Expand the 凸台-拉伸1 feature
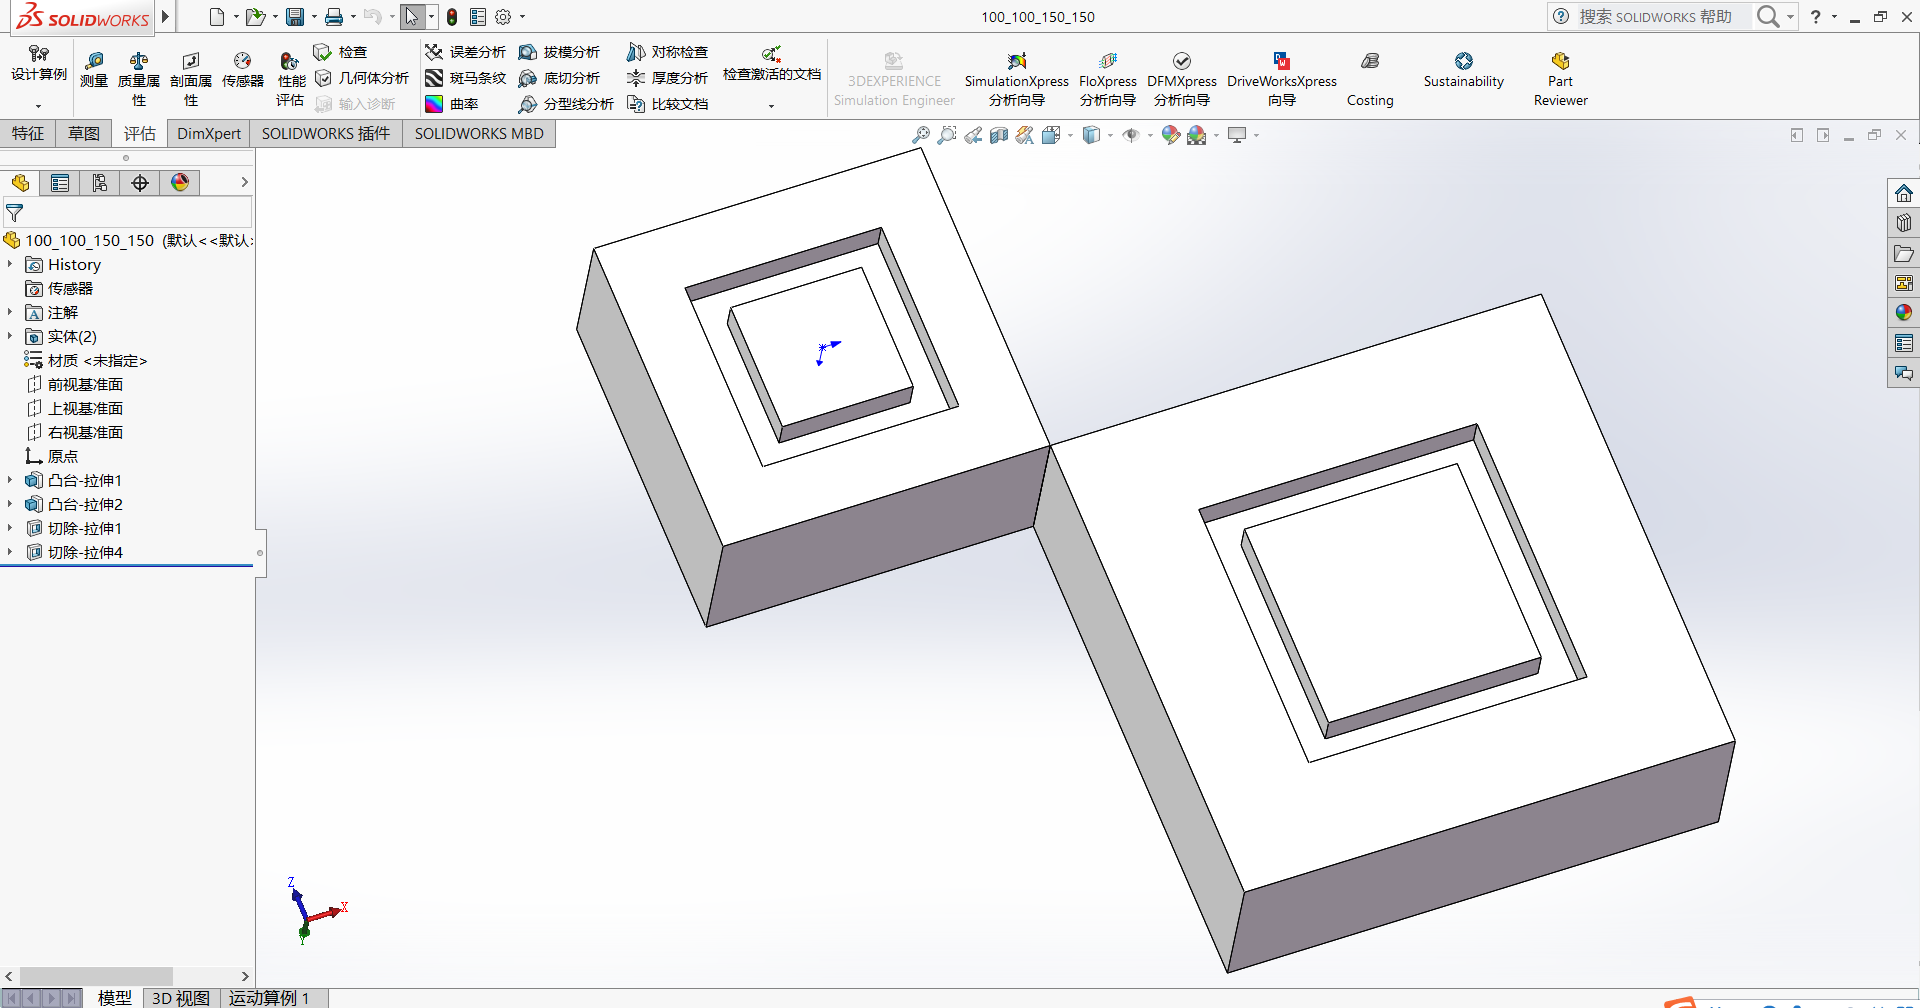The height and width of the screenshot is (1008, 1920). pos(10,480)
